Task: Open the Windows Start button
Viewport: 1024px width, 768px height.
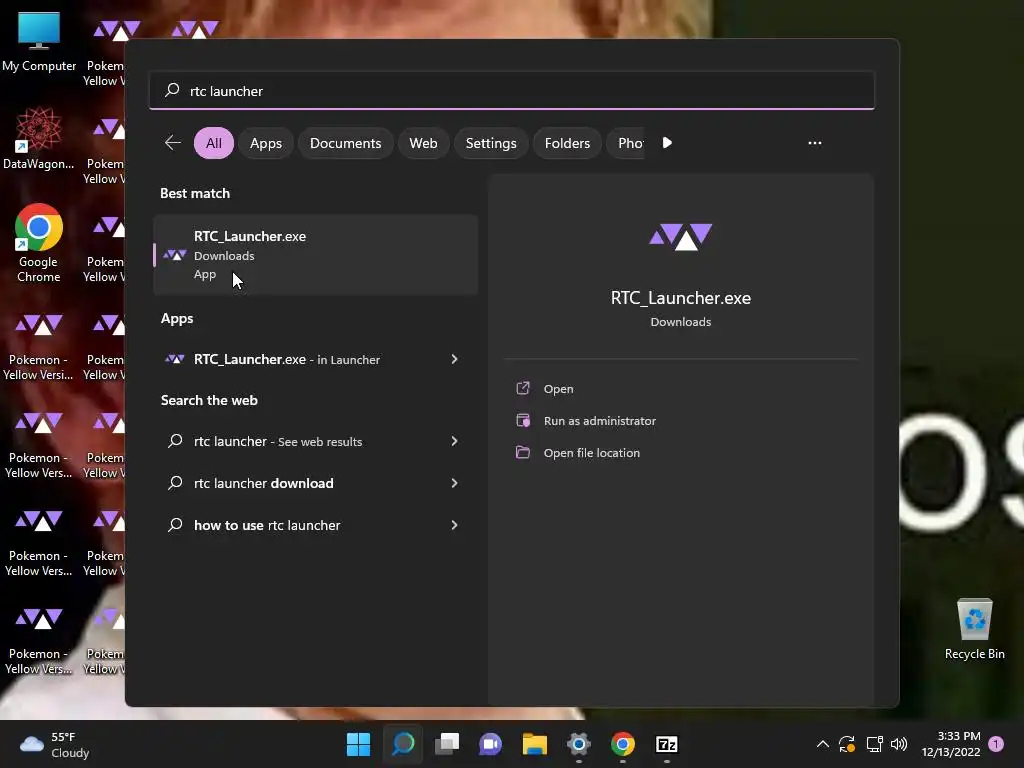Action: 359,744
